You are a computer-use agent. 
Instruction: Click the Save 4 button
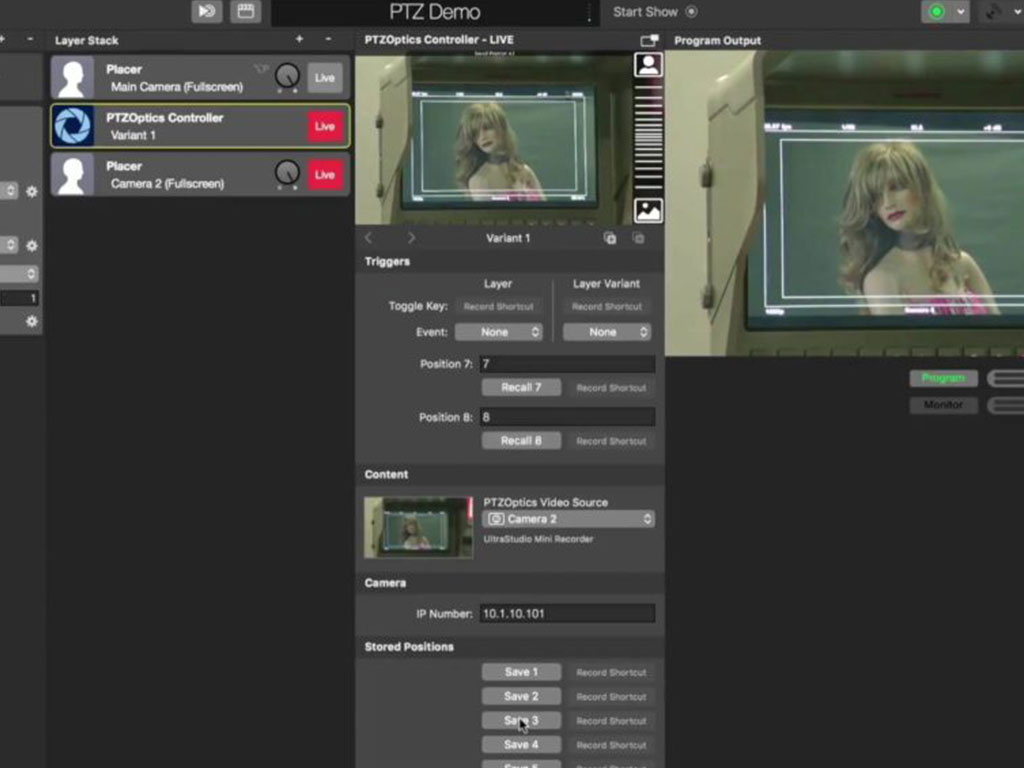(x=521, y=744)
